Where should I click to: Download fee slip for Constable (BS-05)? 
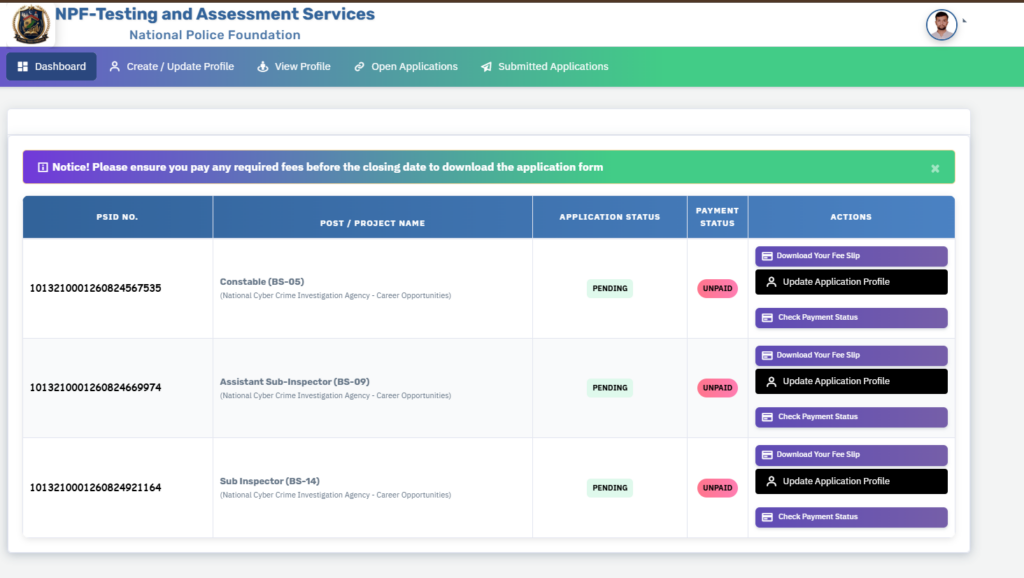click(851, 256)
